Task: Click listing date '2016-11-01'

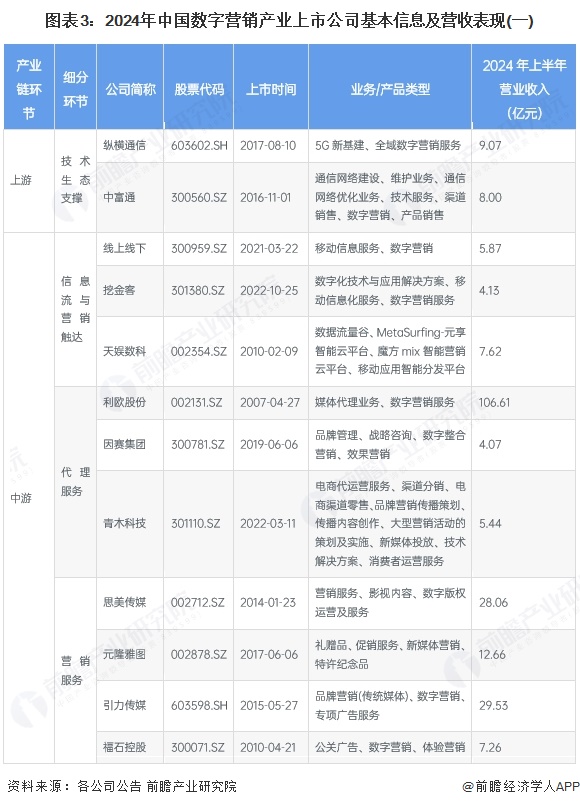Action: coord(266,197)
